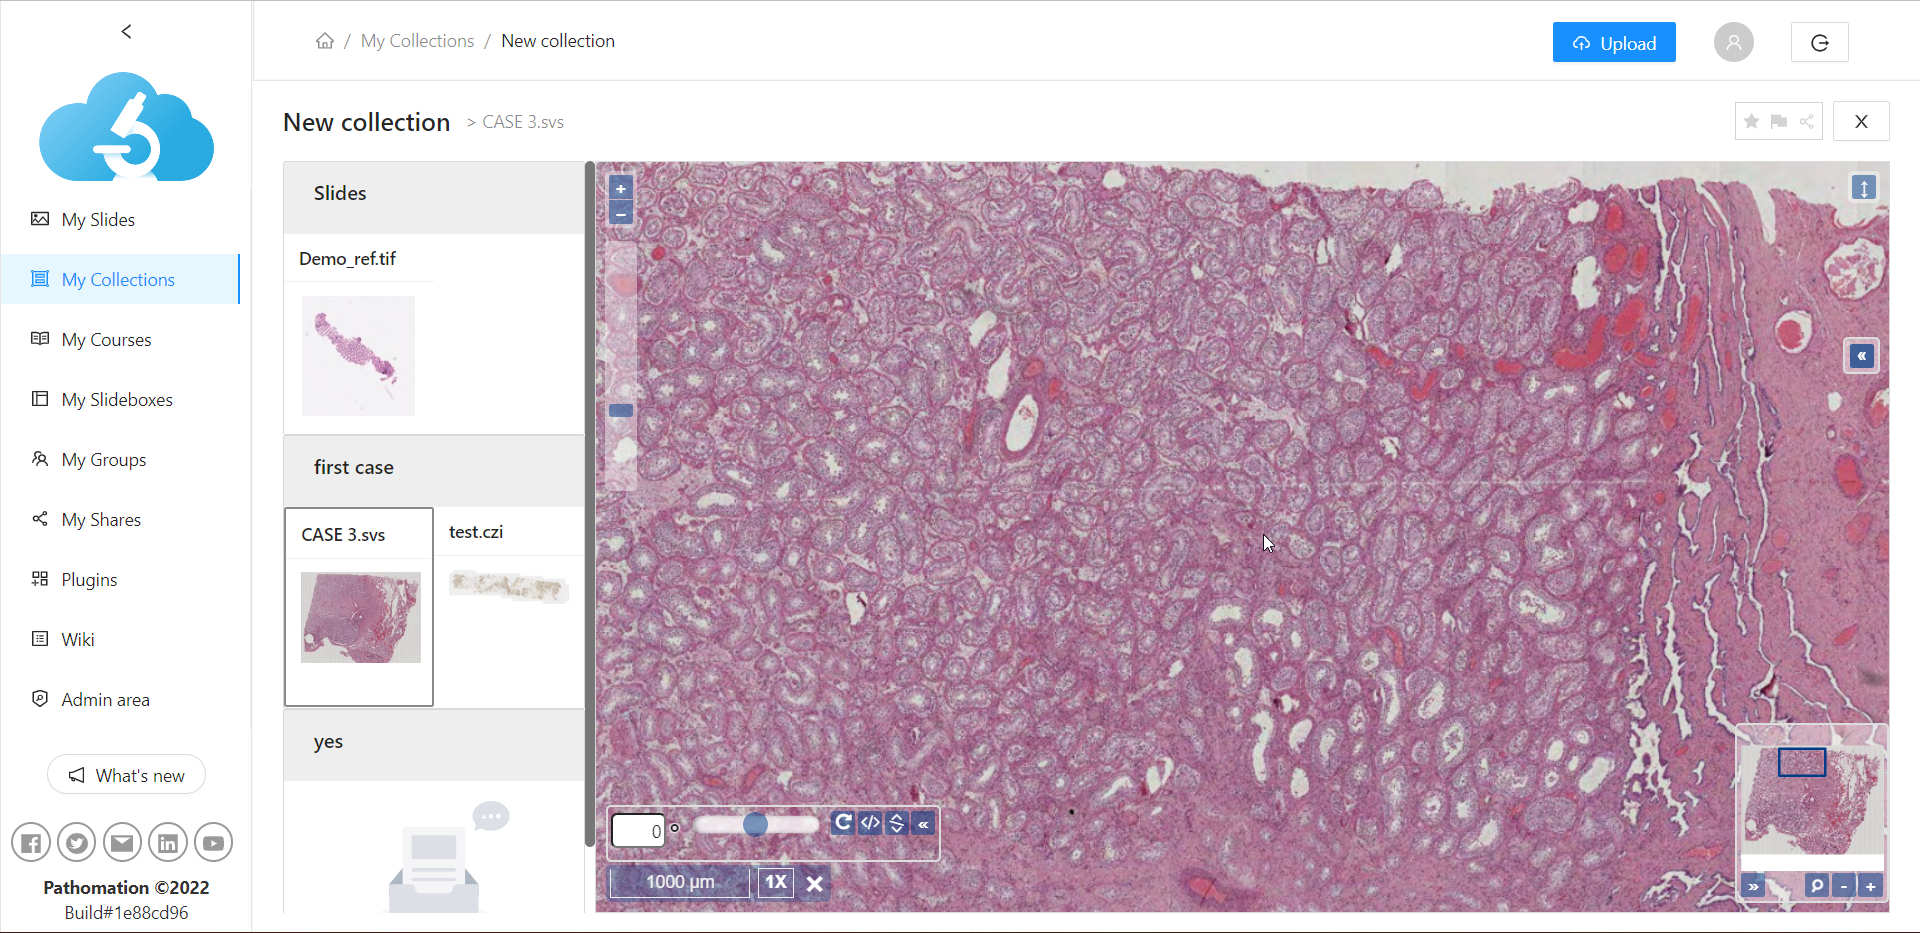The width and height of the screenshot is (1920, 933).
Task: Click the magnifier icon in overview panel
Action: point(1817,886)
